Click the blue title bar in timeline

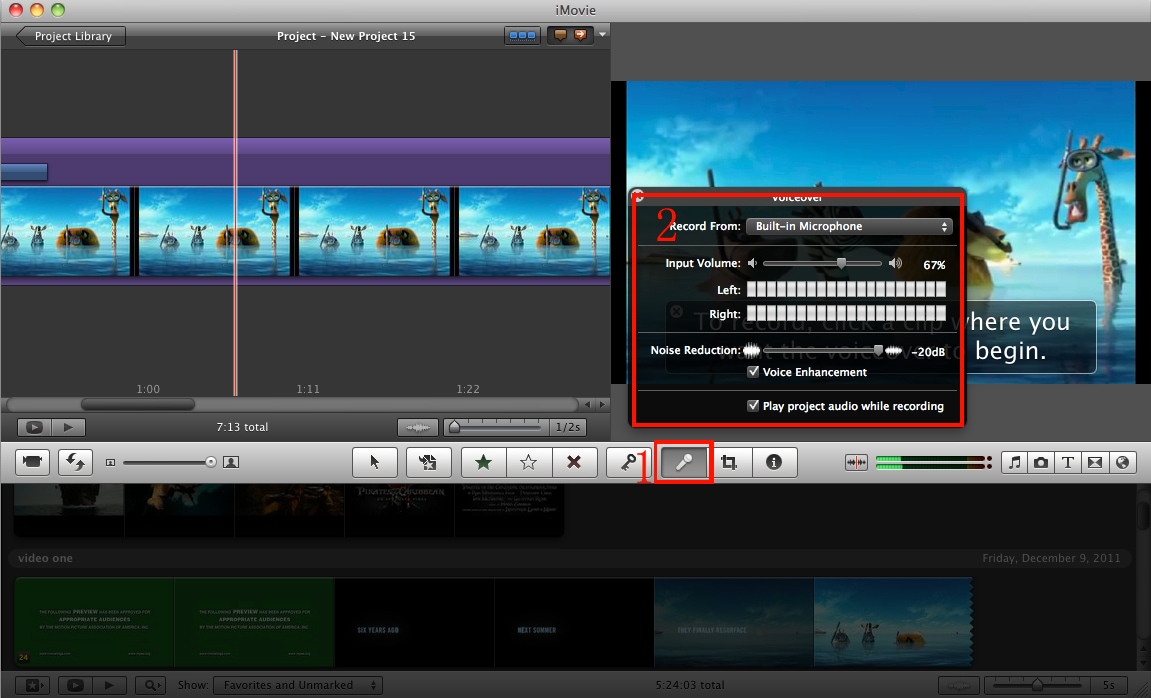24,172
